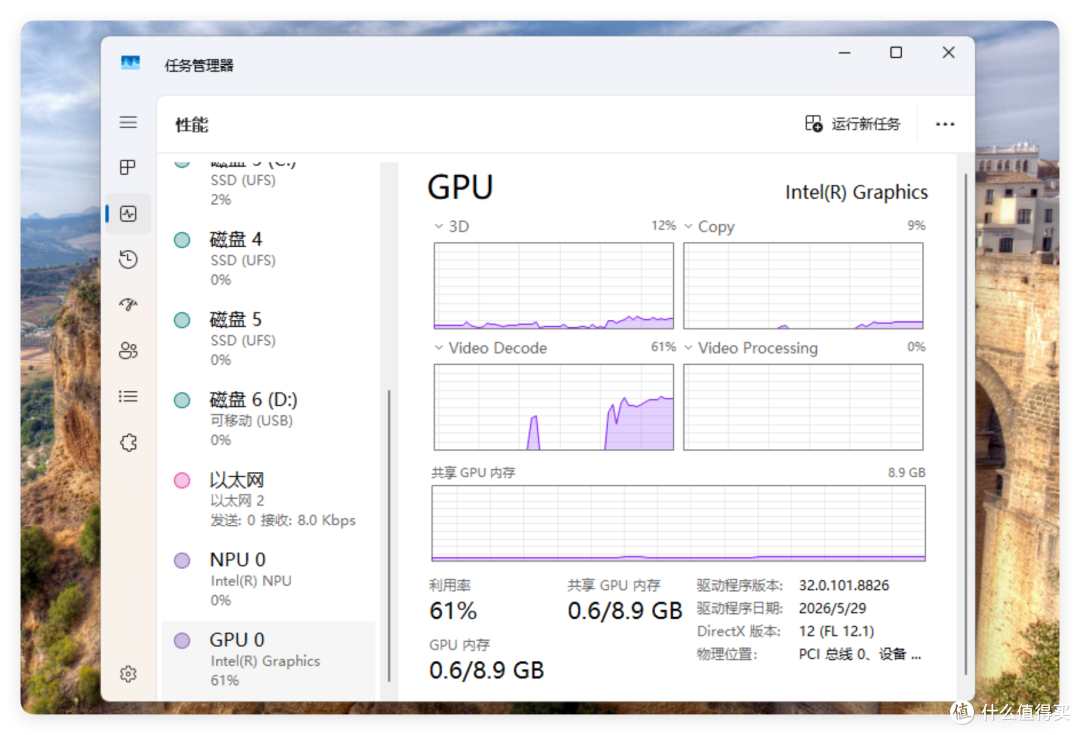The image size is (1080, 735).
Task: Open the App history page icon
Action: 128,260
